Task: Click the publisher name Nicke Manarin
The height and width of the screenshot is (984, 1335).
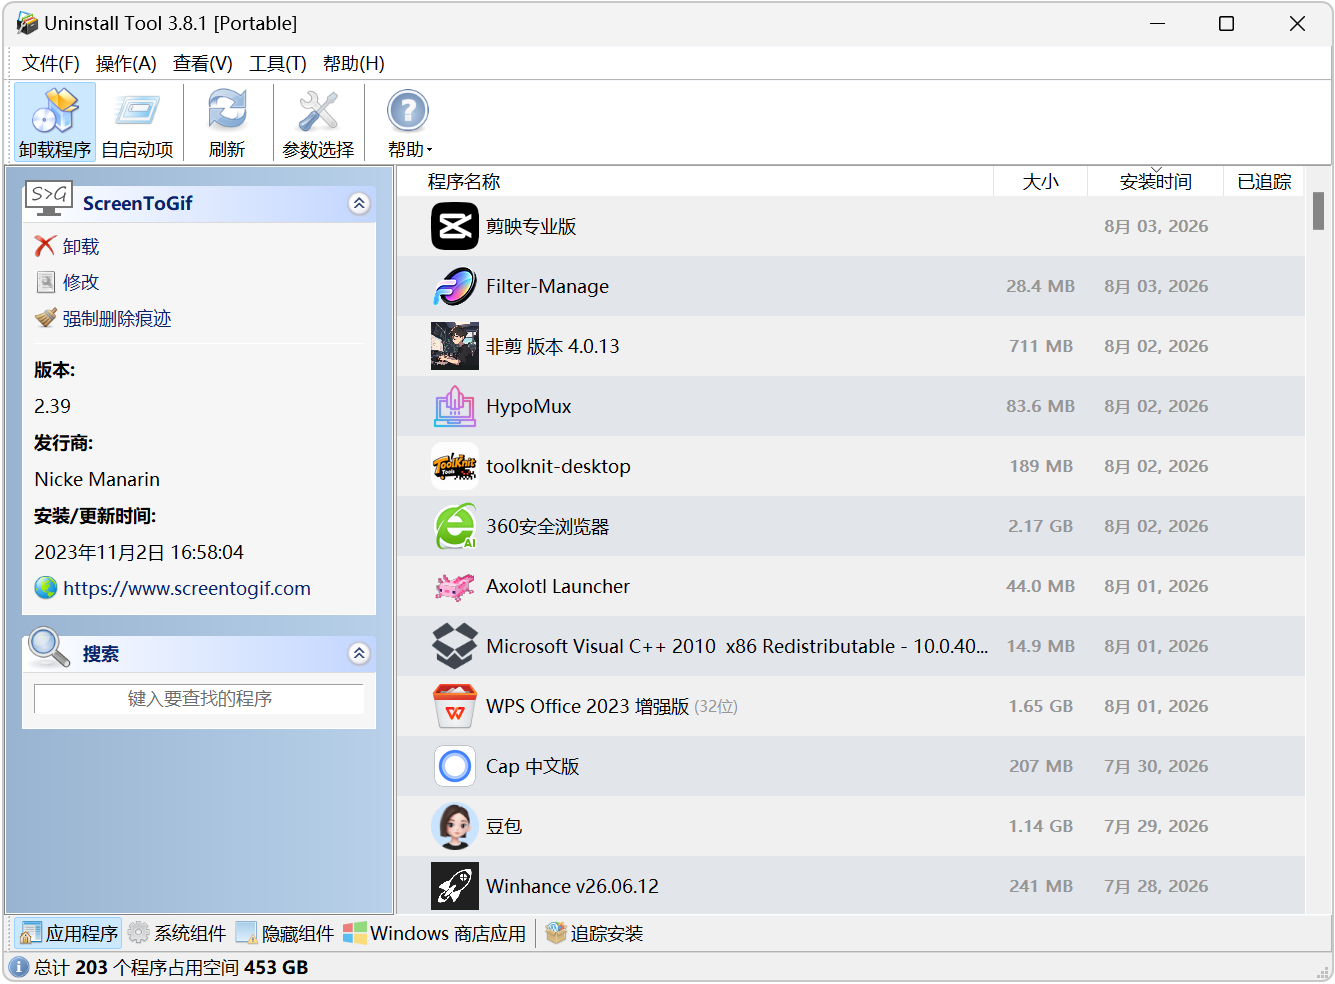Action: click(97, 480)
